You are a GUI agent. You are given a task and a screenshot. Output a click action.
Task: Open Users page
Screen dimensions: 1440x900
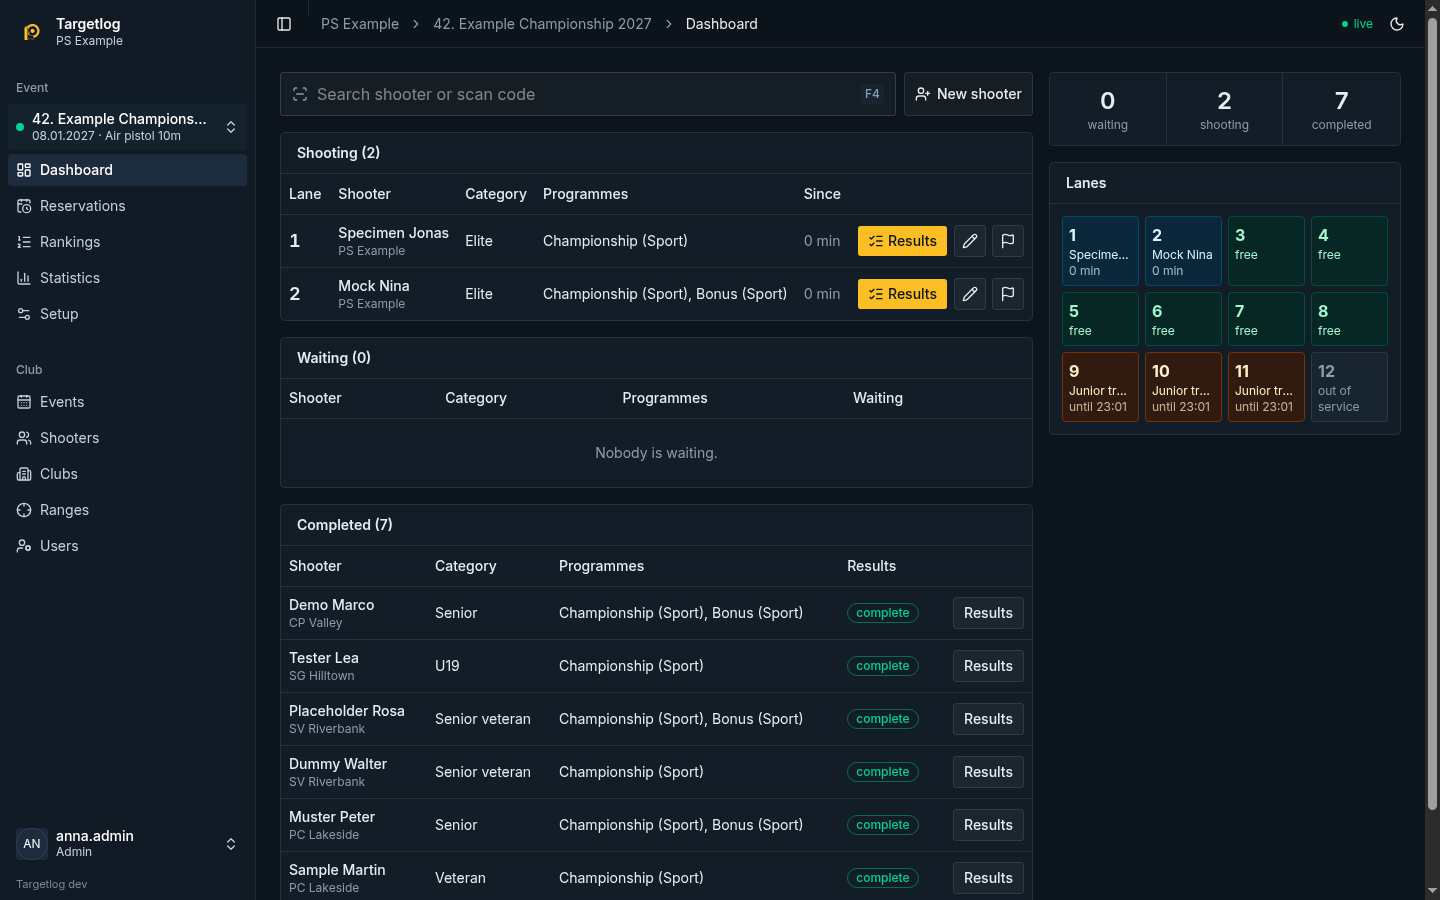tap(127, 546)
